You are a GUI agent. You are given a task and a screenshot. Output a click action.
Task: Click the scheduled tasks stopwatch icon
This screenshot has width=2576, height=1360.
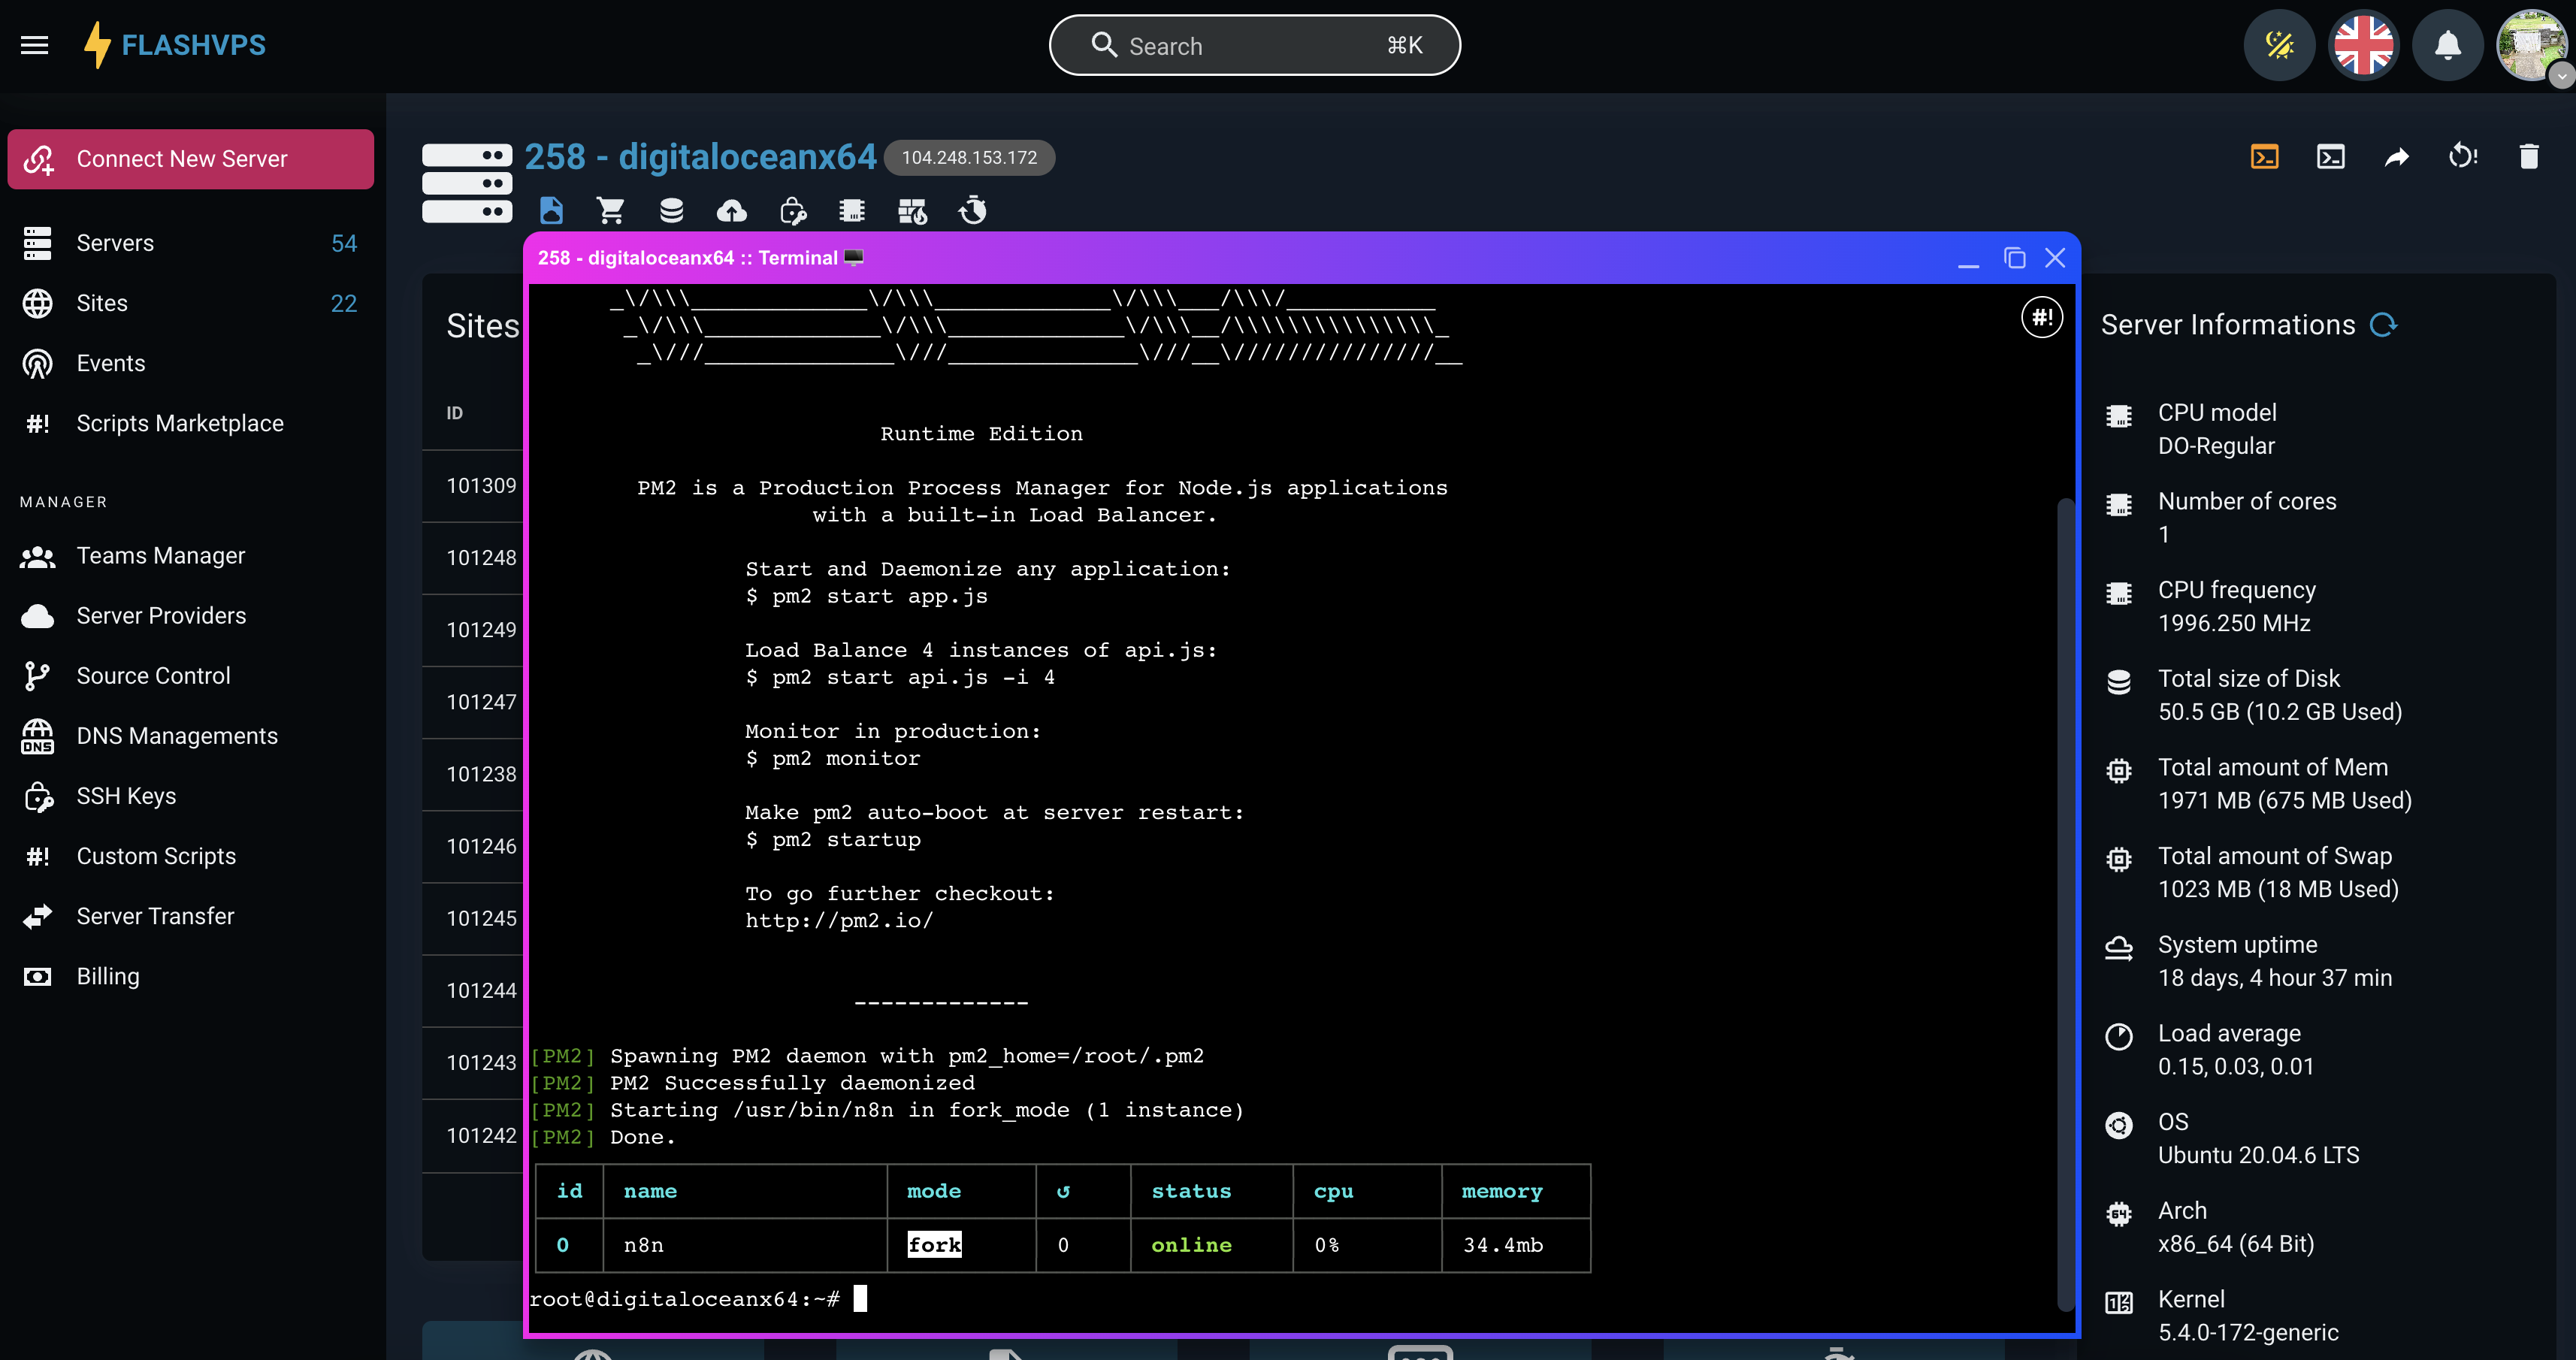(x=972, y=211)
